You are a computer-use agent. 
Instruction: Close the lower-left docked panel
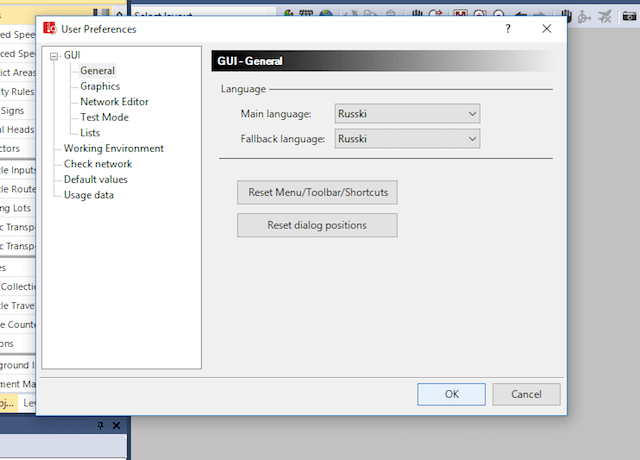tap(116, 425)
